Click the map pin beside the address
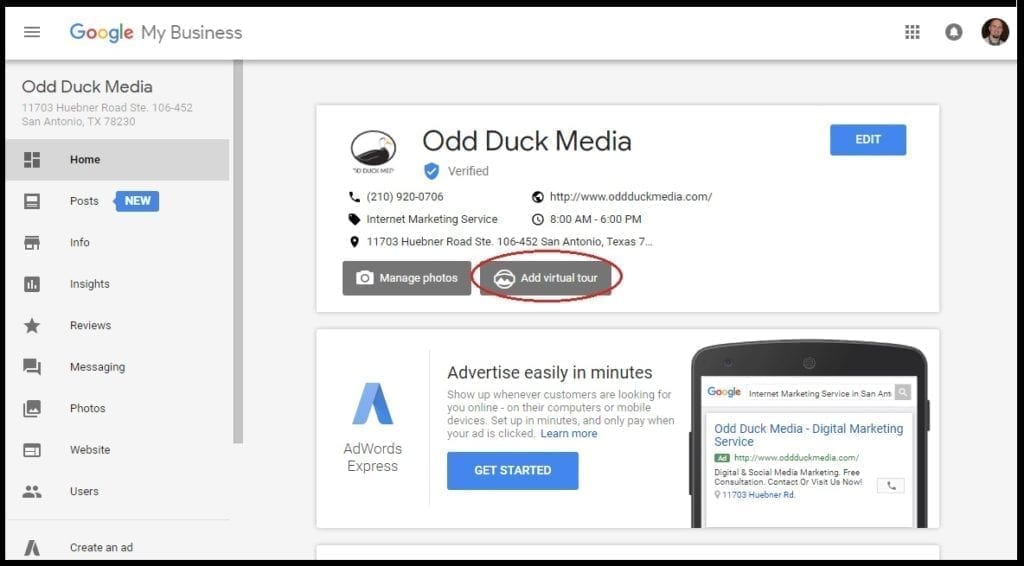 [x=354, y=242]
